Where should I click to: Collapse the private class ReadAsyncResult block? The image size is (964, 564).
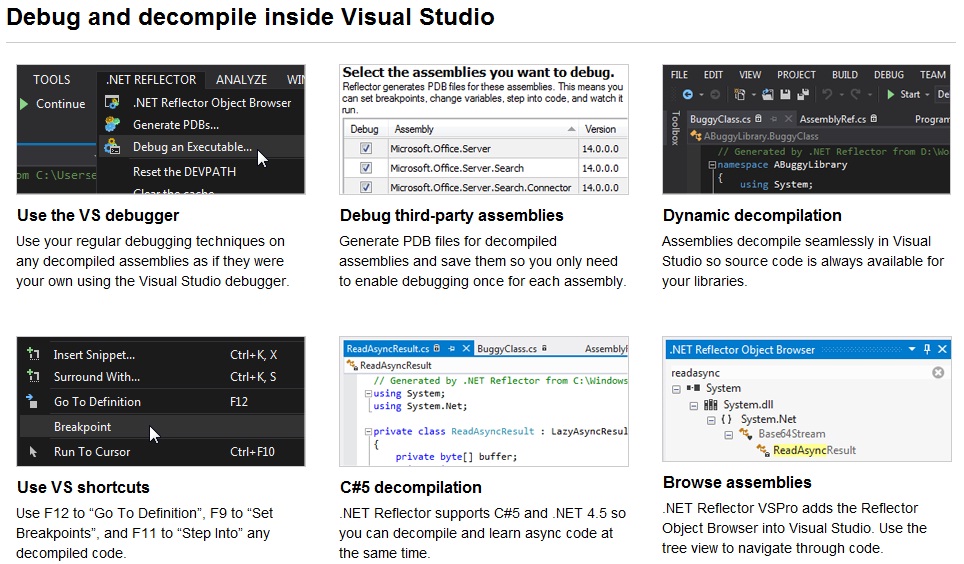[x=368, y=431]
